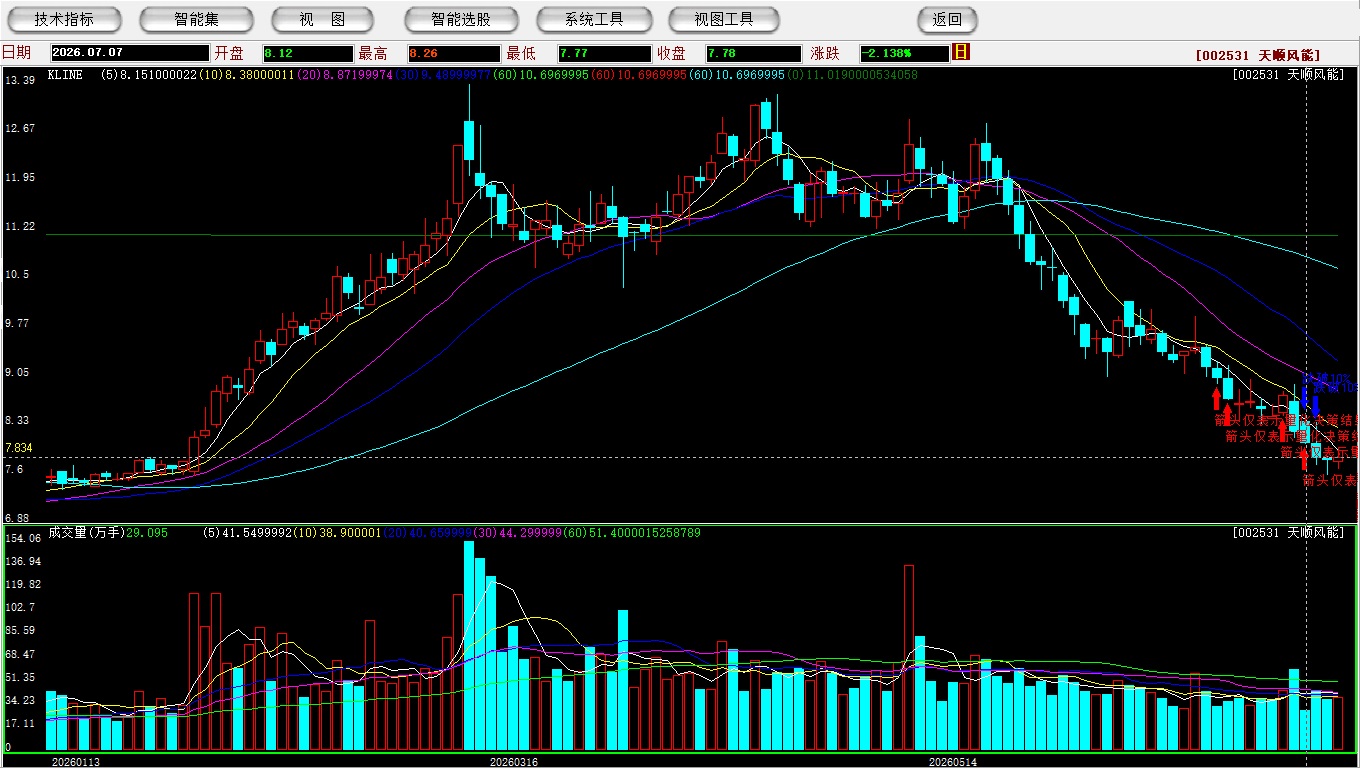
Task: Select the volume value 29.095
Action: tap(147, 533)
